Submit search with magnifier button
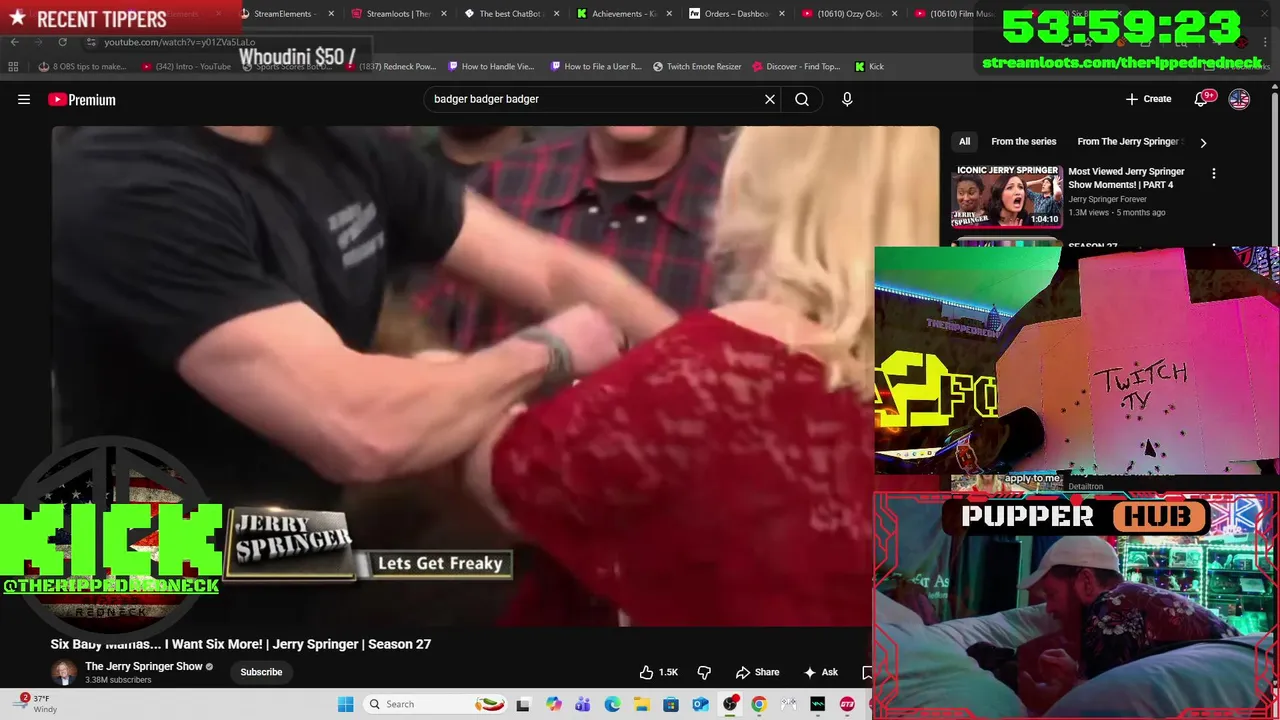 coord(802,99)
